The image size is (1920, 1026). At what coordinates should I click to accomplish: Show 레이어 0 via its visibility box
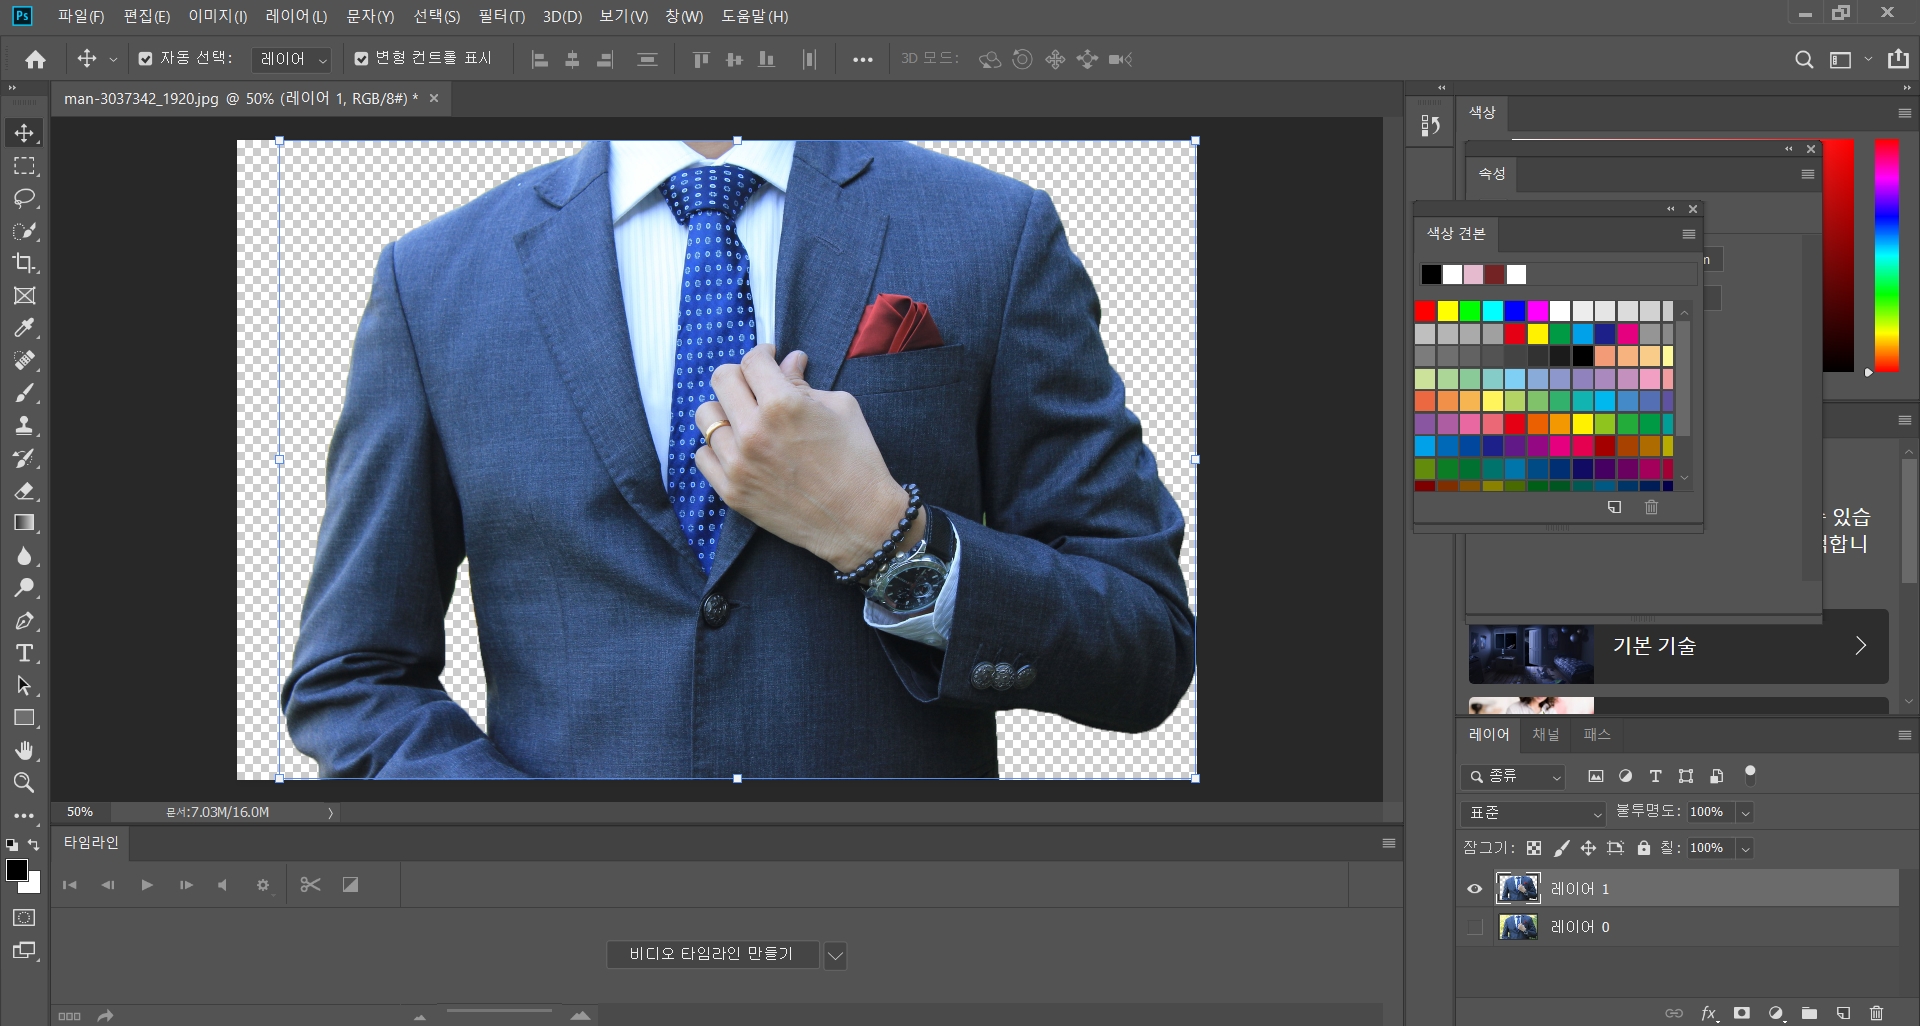pos(1474,927)
